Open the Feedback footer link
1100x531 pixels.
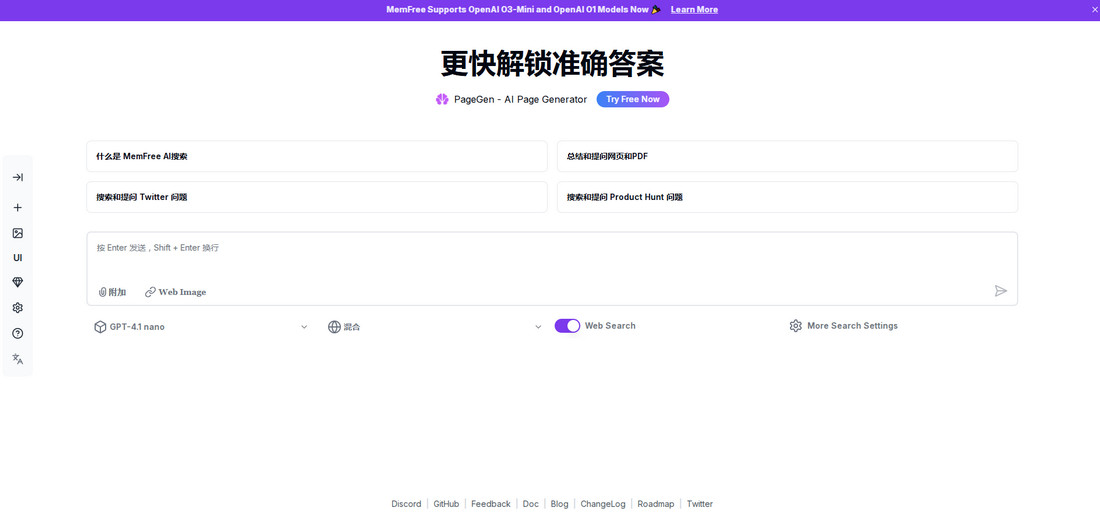point(491,504)
